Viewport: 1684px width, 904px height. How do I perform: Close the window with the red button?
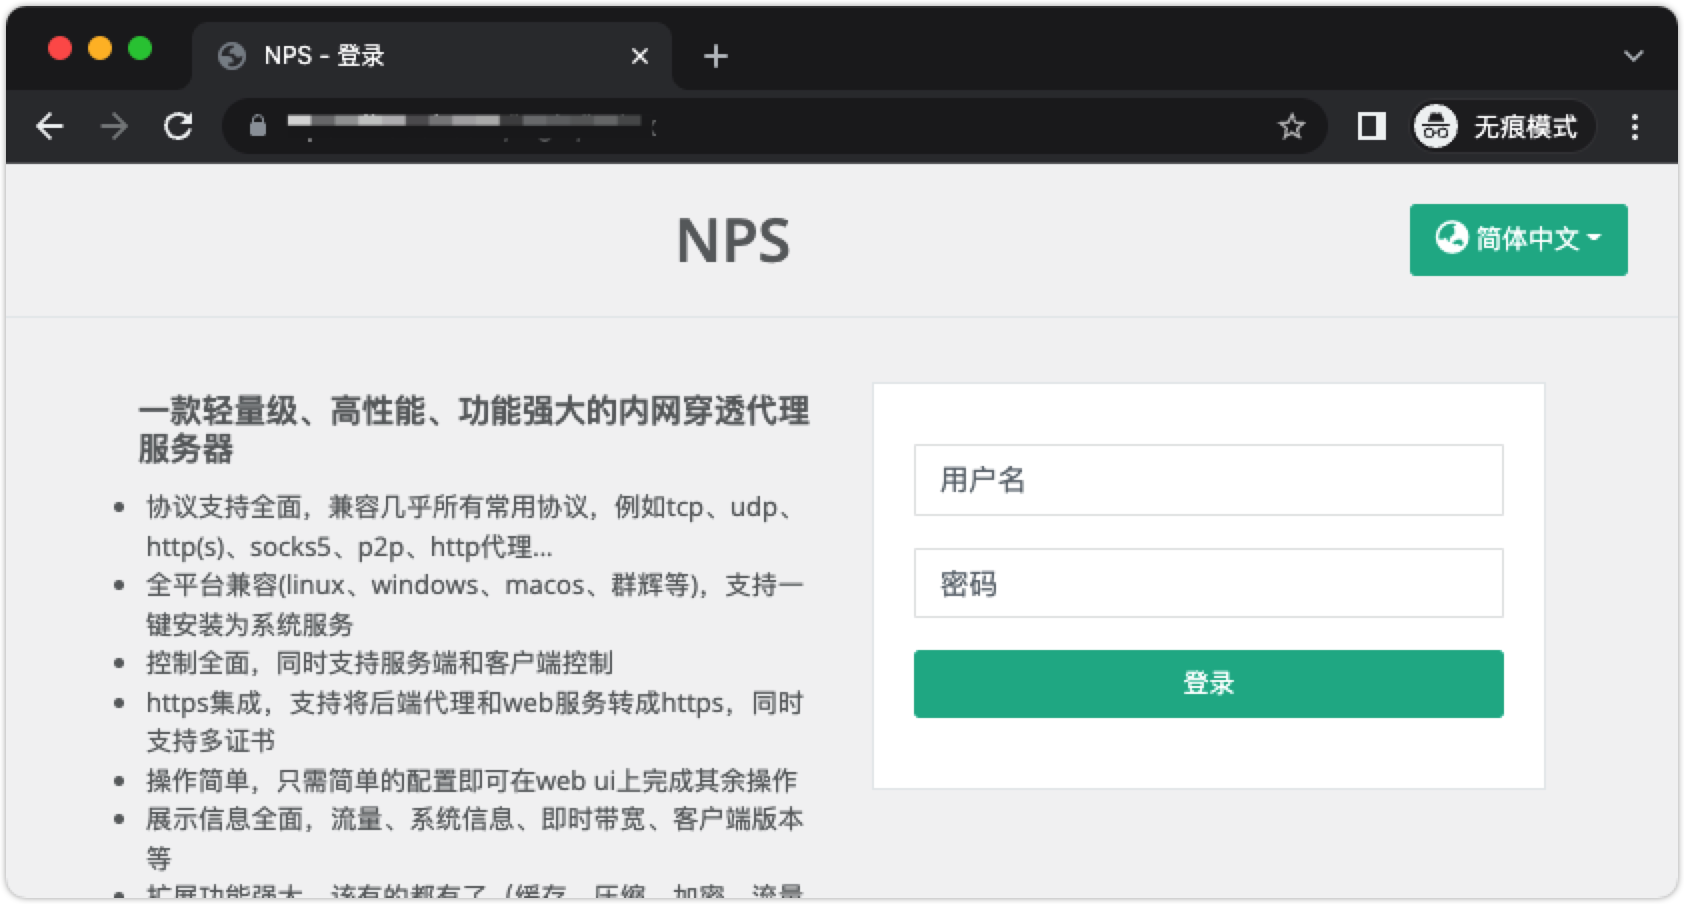[x=60, y=48]
